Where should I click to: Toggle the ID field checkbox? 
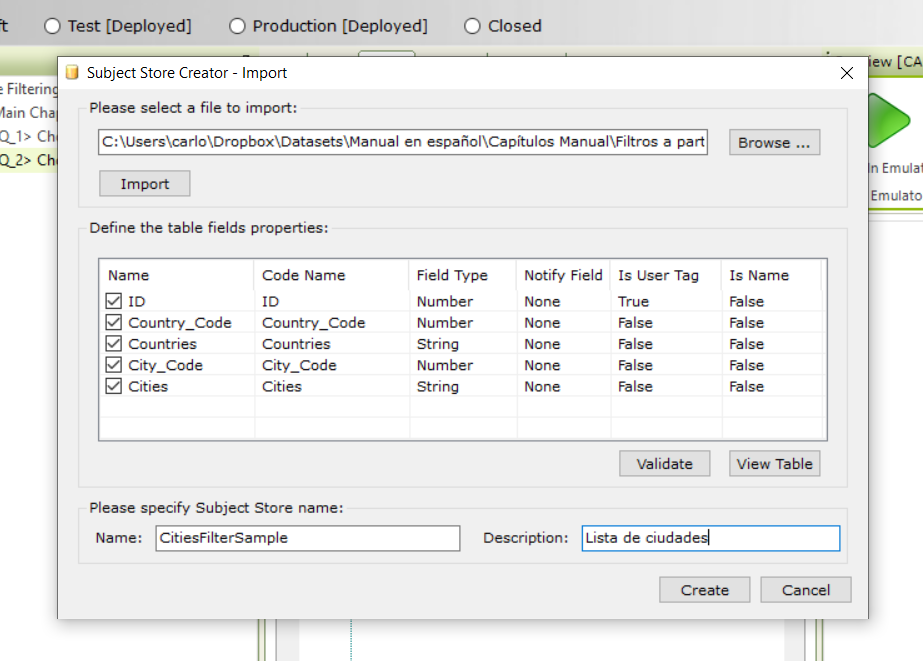[114, 301]
